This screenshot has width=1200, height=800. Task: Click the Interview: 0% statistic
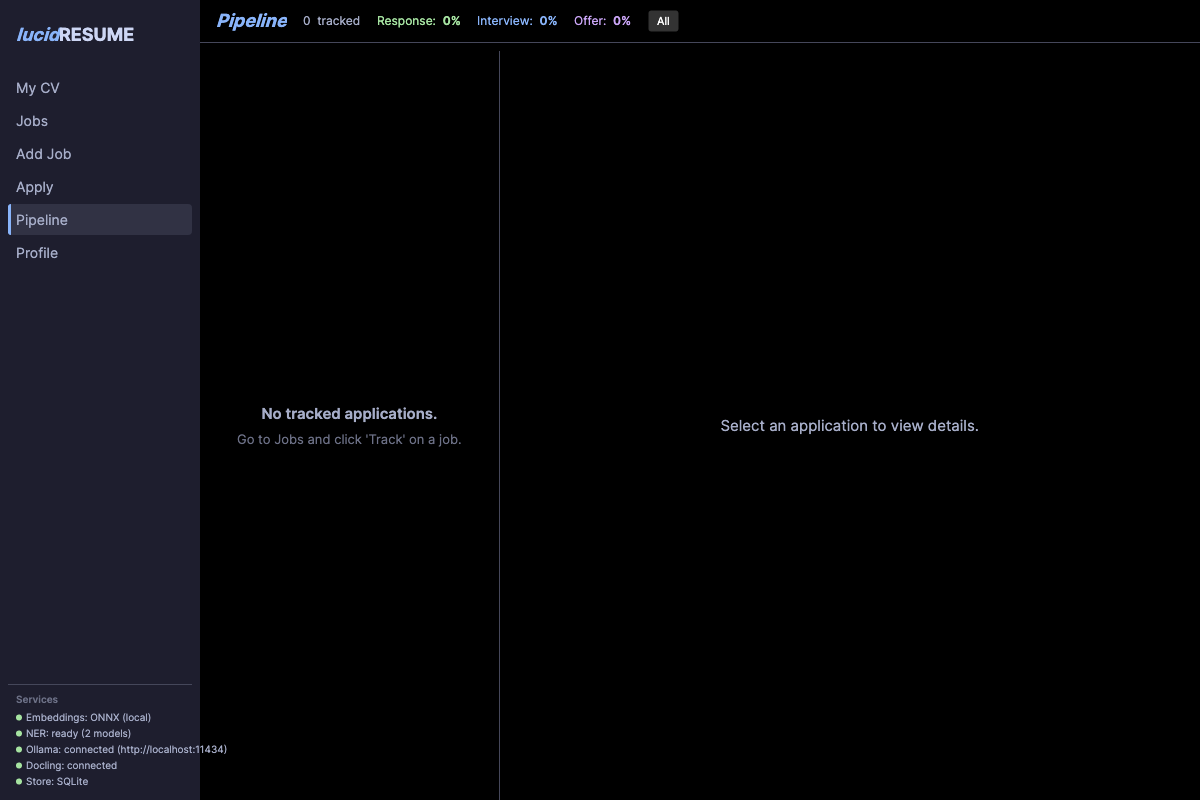click(517, 21)
